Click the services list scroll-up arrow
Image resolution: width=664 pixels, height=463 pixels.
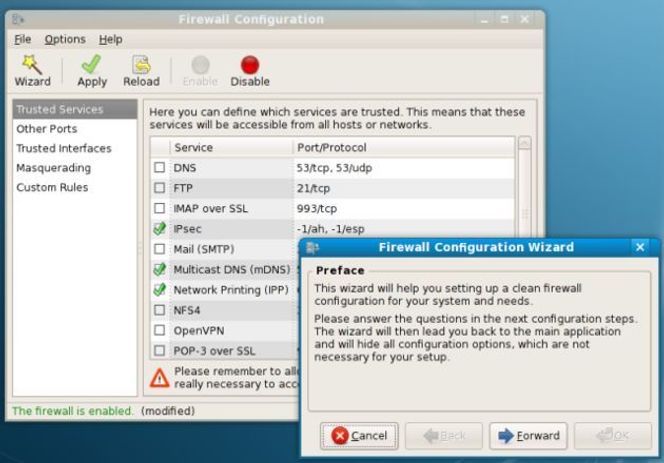[524, 143]
